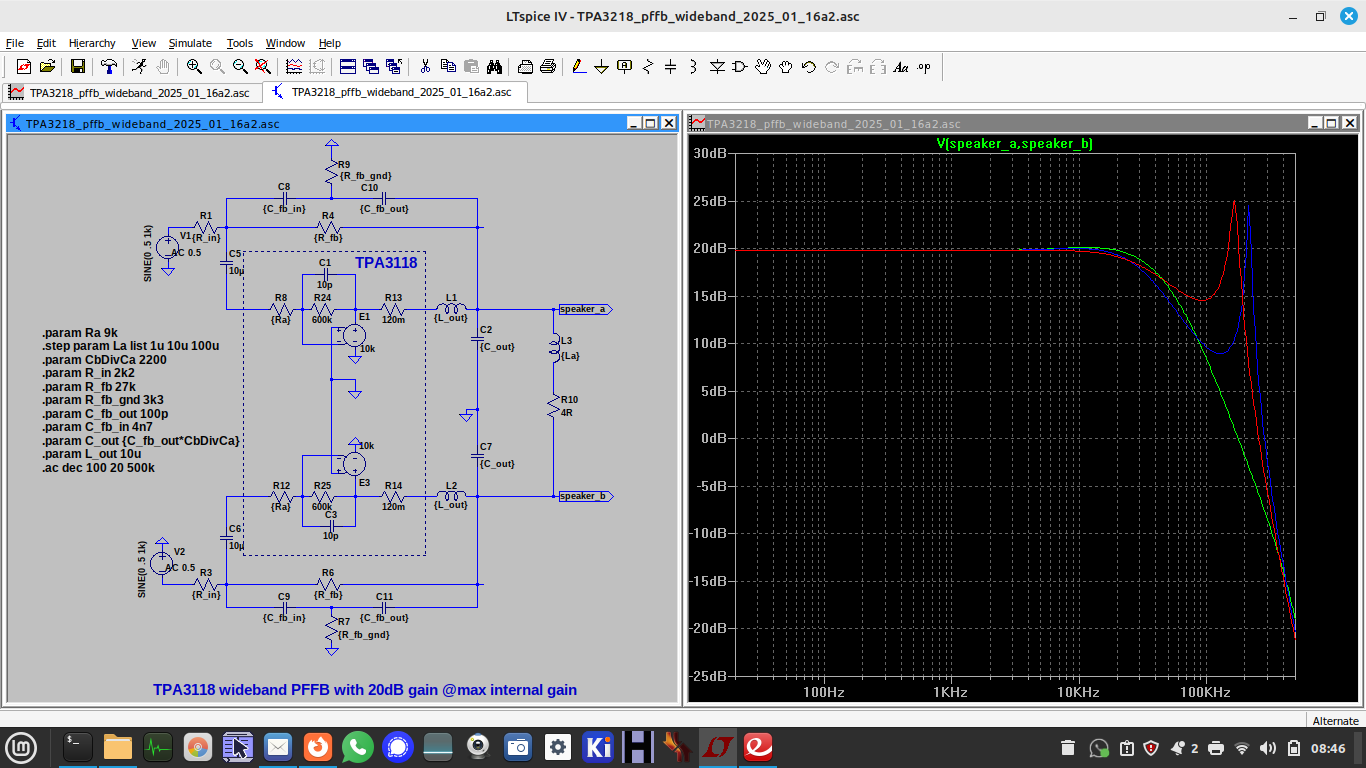The height and width of the screenshot is (768, 1366).
Task: Switch to the schematic document tab
Action: pyautogui.click(x=396, y=92)
